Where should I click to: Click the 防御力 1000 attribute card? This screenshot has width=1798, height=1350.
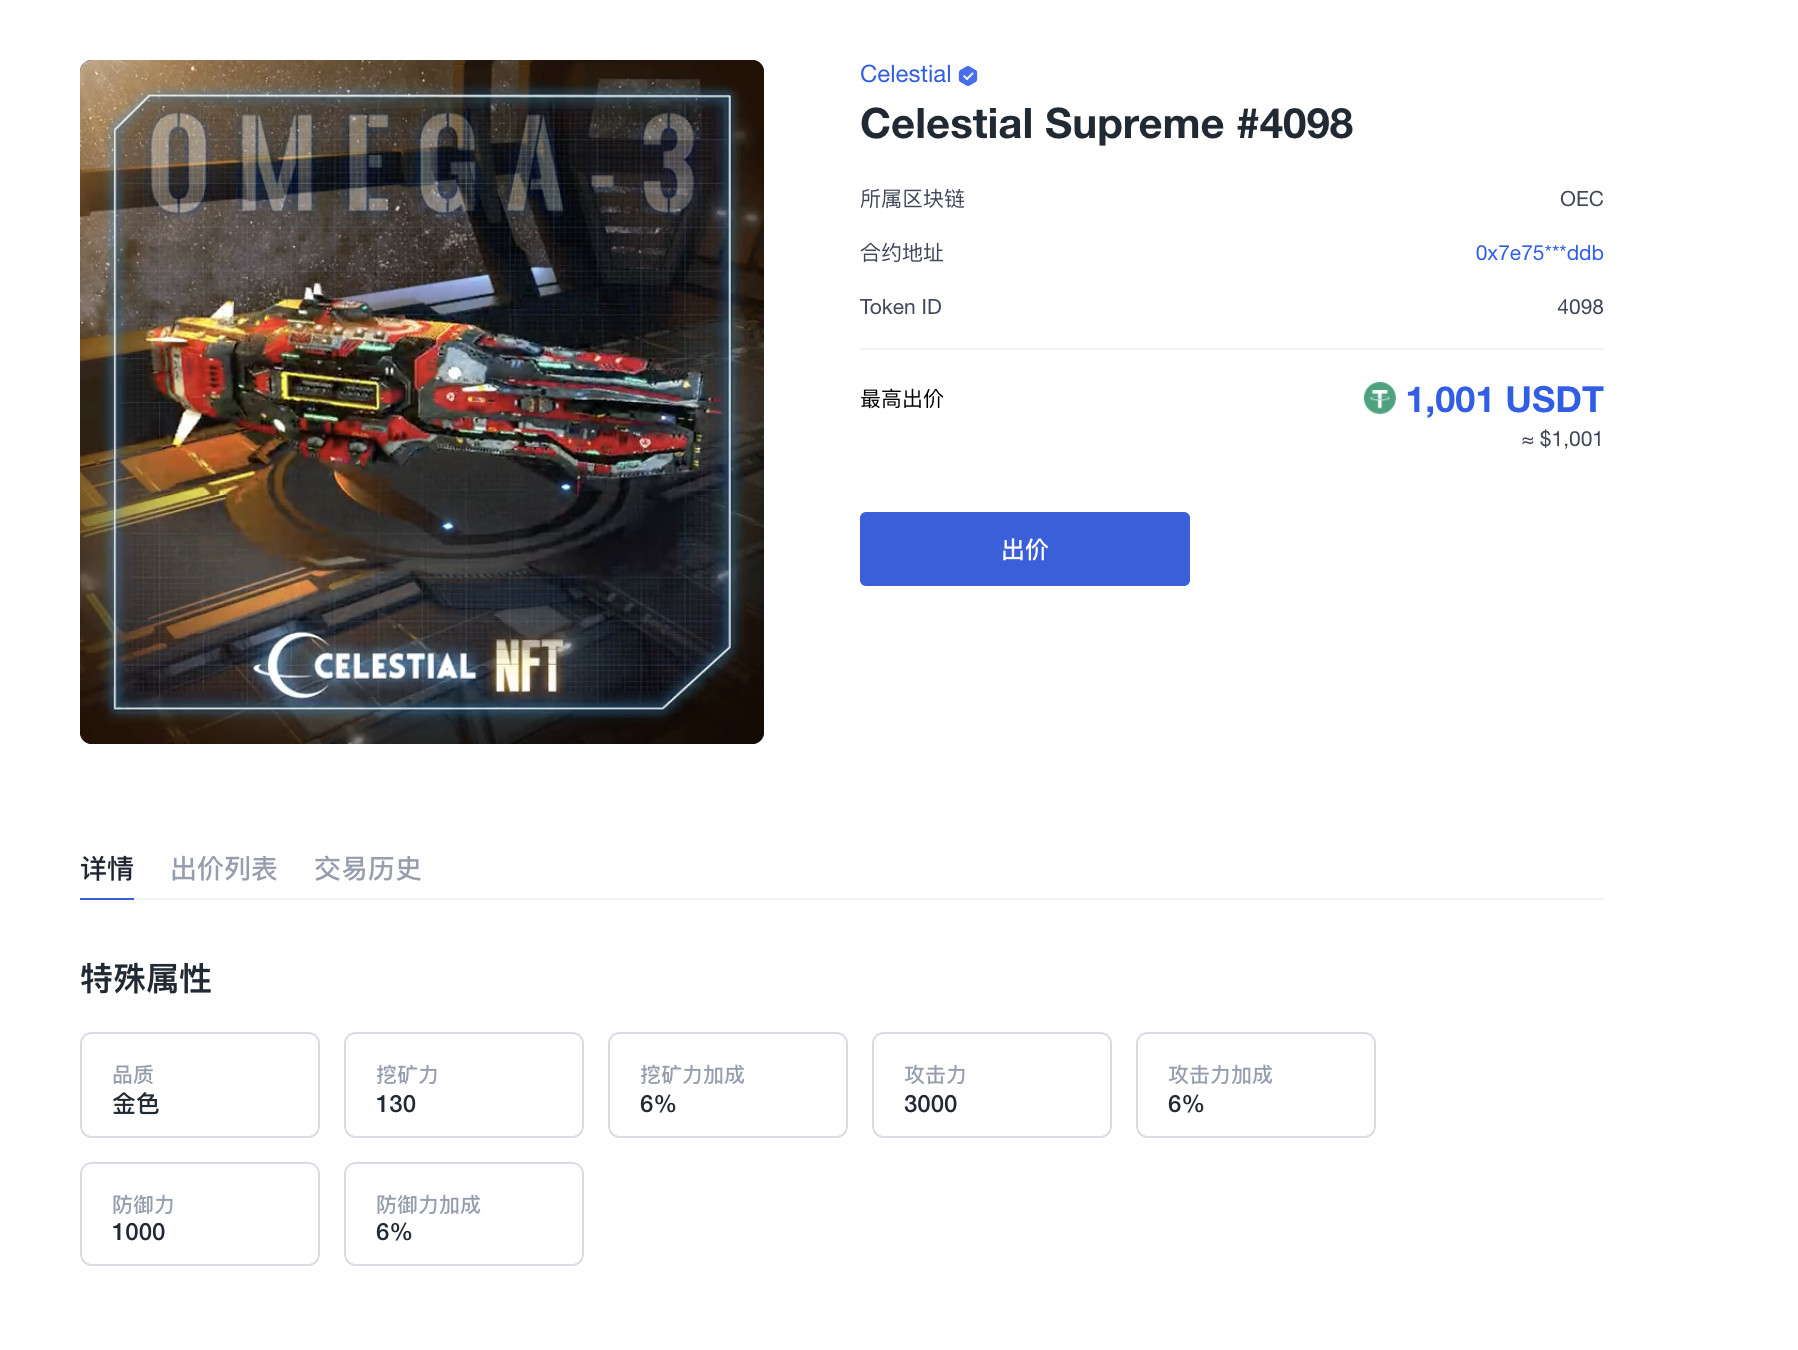coord(200,1214)
